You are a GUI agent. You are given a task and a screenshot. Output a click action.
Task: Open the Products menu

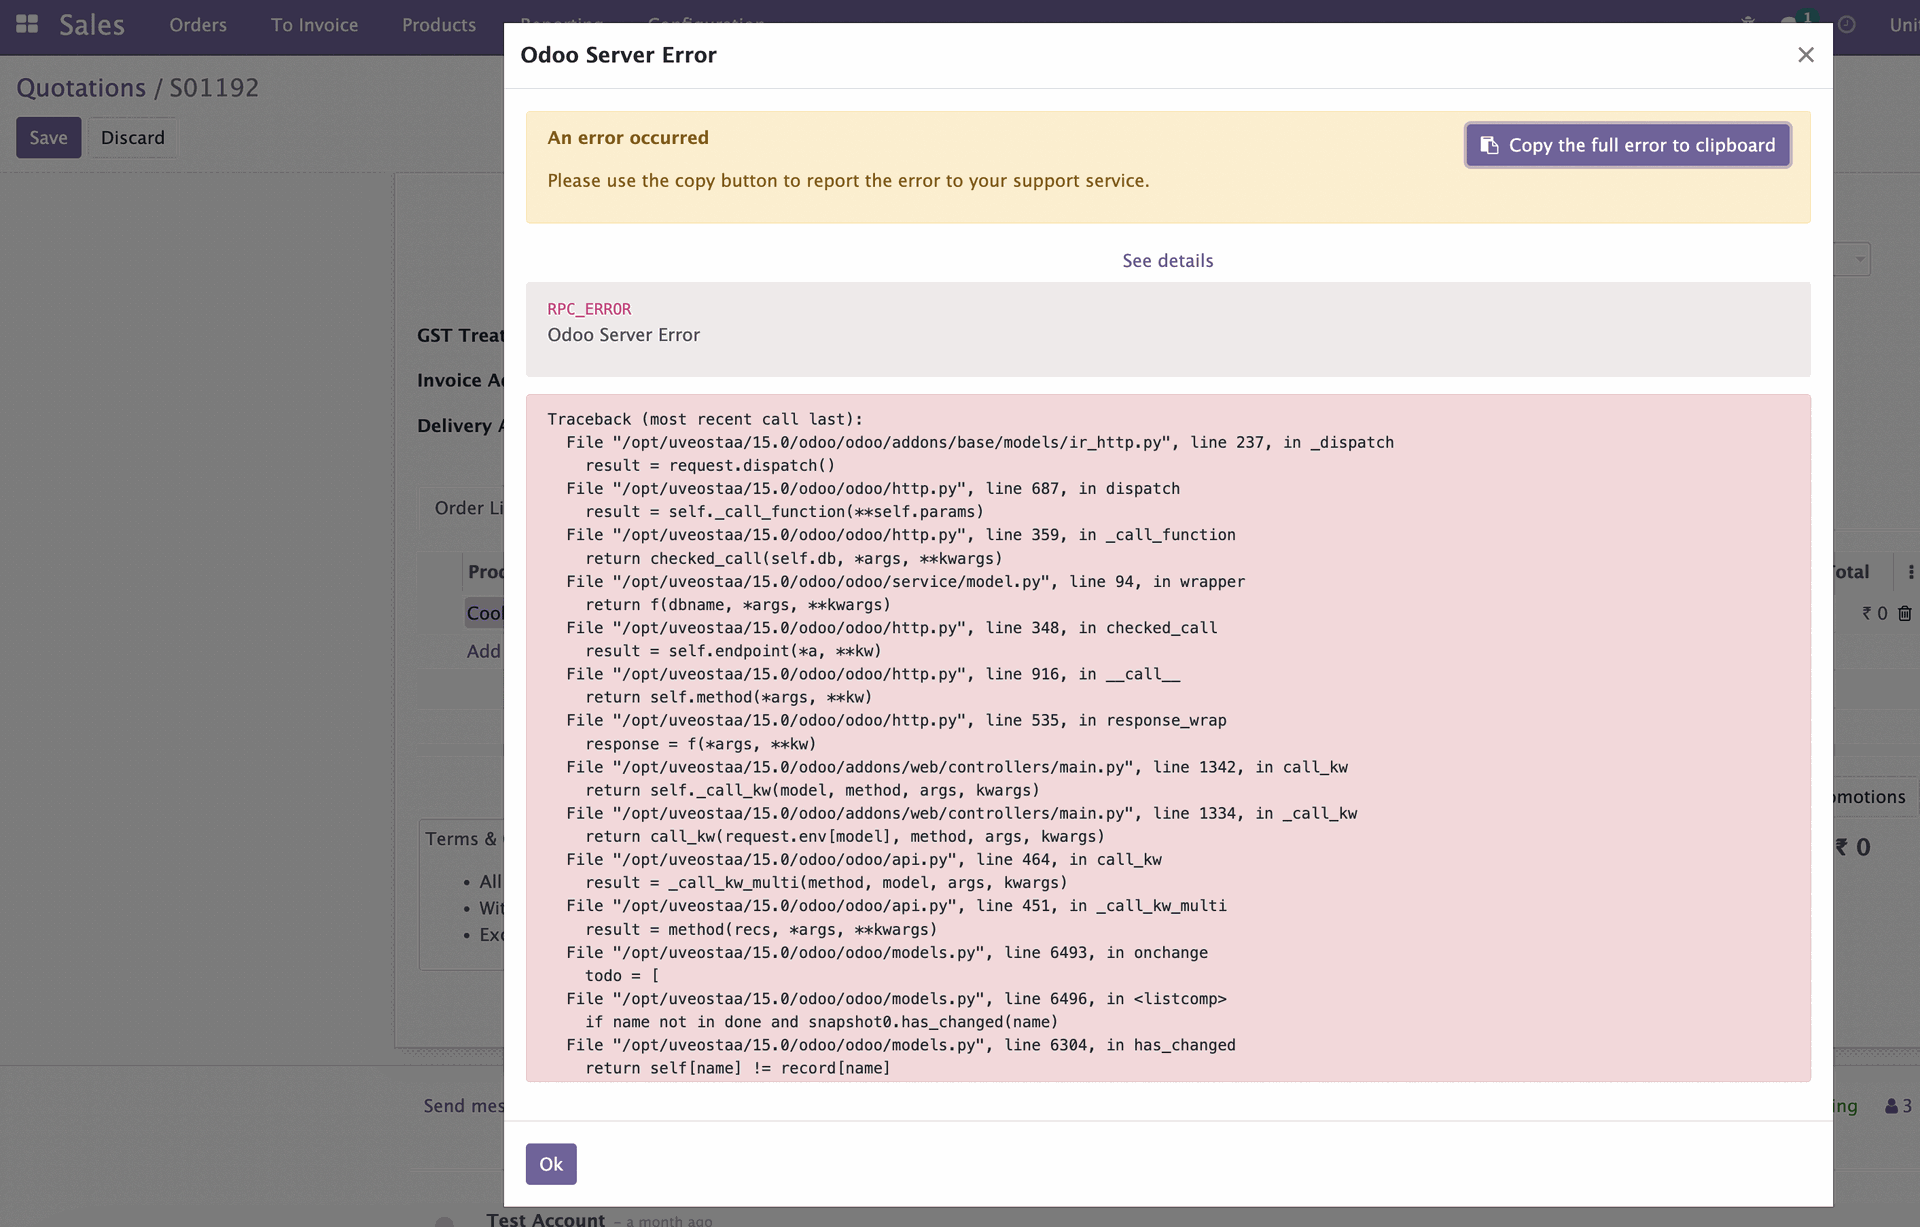pyautogui.click(x=439, y=25)
